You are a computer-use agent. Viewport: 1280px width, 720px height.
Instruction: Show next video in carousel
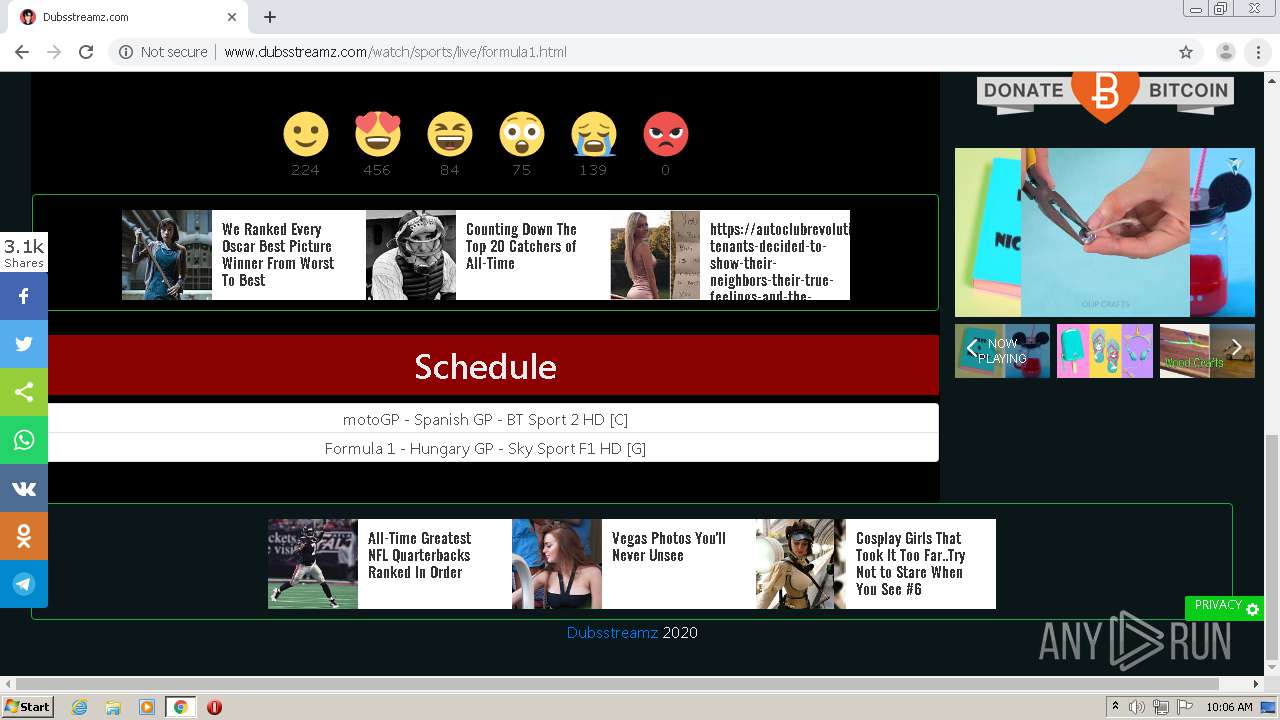coord(1237,348)
